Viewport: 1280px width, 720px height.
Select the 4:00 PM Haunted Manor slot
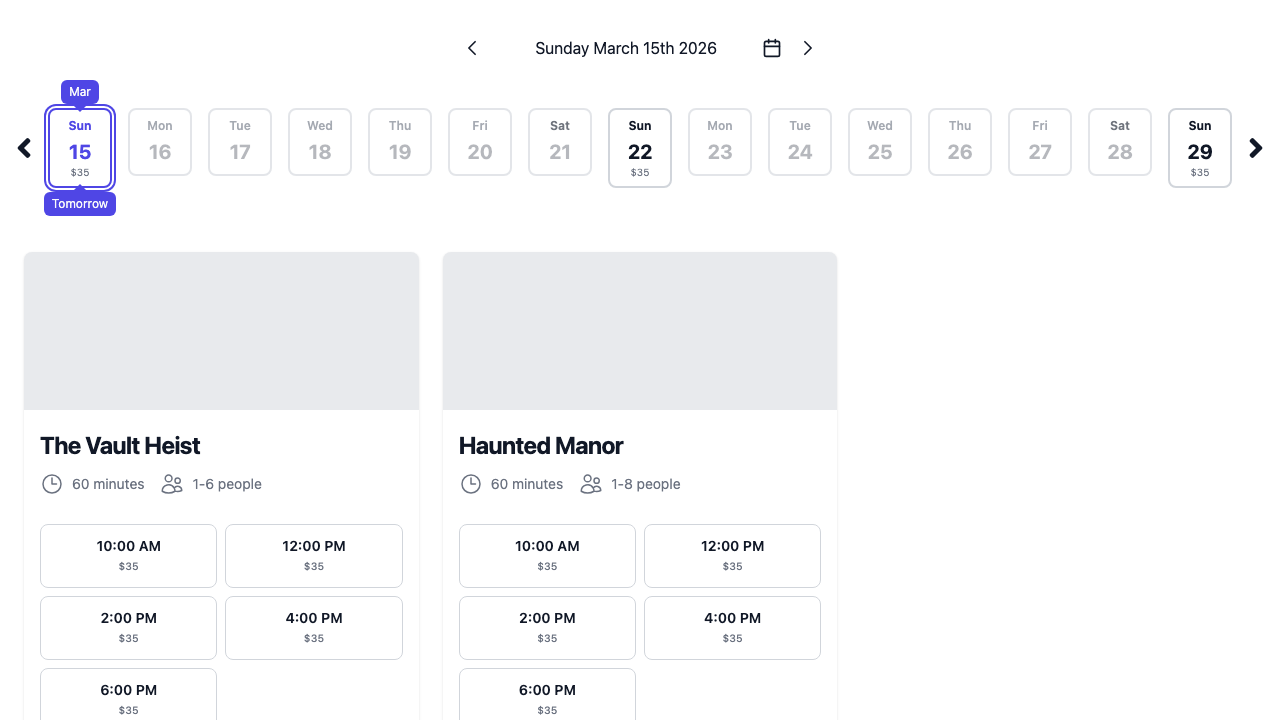(732, 627)
